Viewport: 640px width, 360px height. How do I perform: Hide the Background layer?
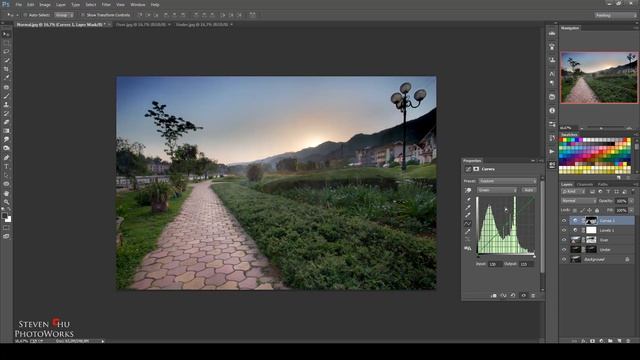[x=564, y=259]
